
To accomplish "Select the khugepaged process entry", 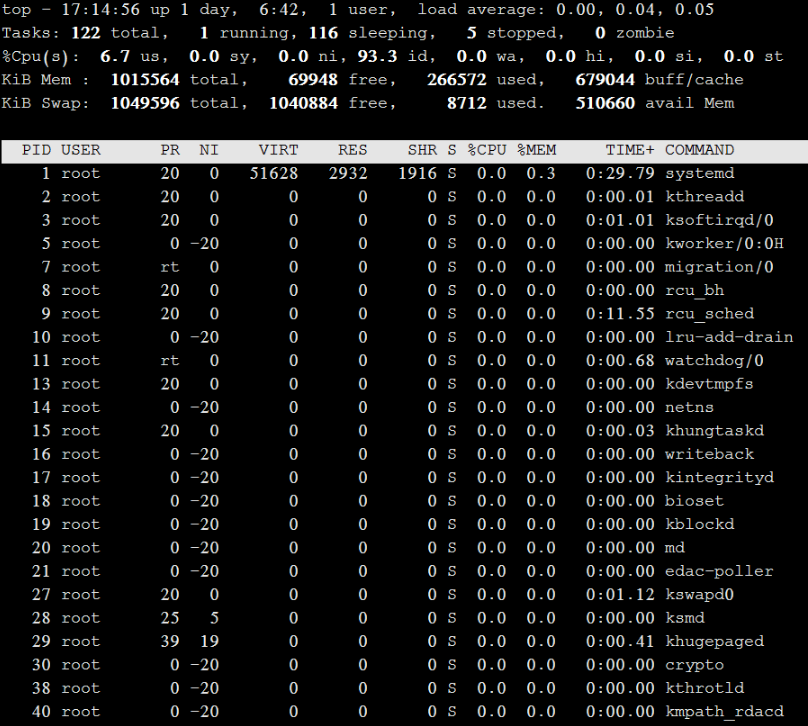I will tap(400, 641).
